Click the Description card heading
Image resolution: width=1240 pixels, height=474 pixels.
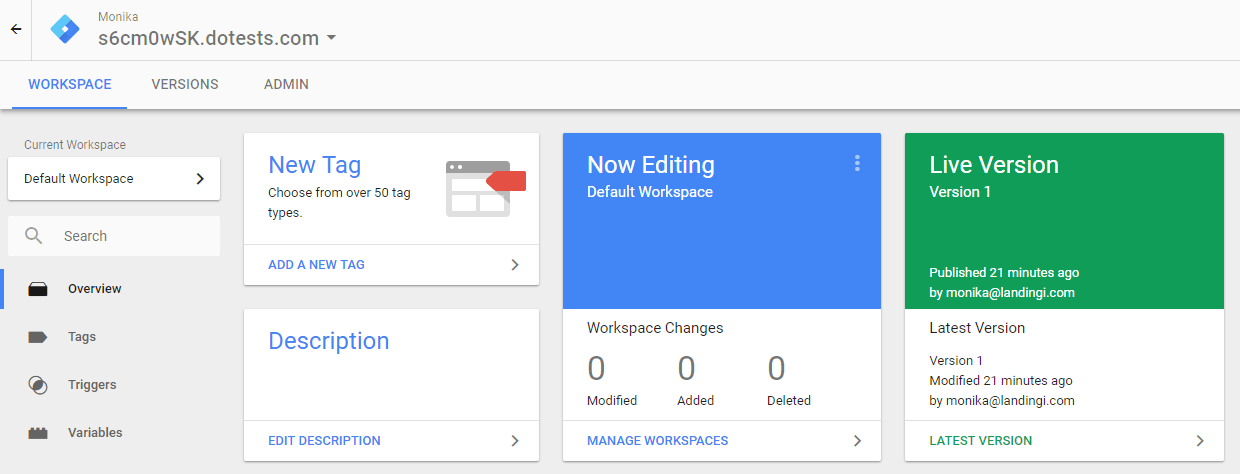(x=329, y=341)
